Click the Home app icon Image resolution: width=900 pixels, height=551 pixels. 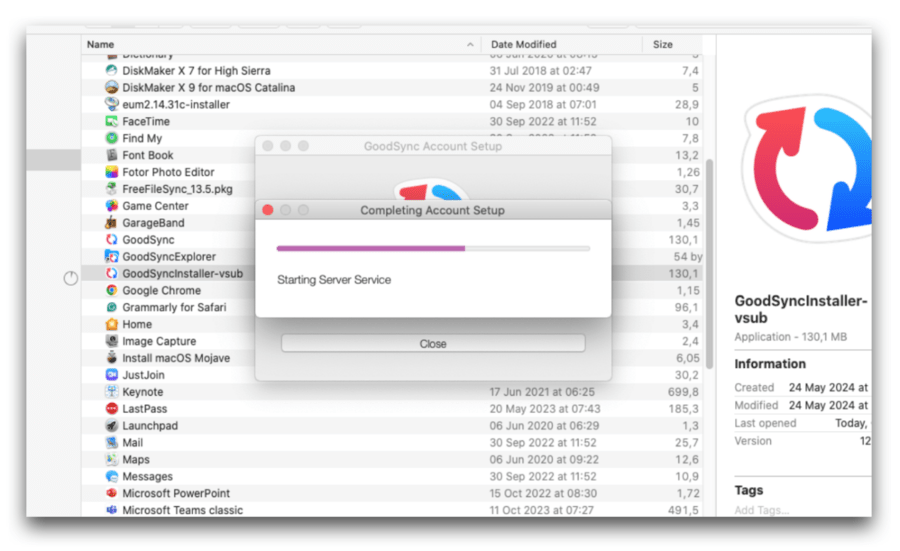(x=111, y=324)
